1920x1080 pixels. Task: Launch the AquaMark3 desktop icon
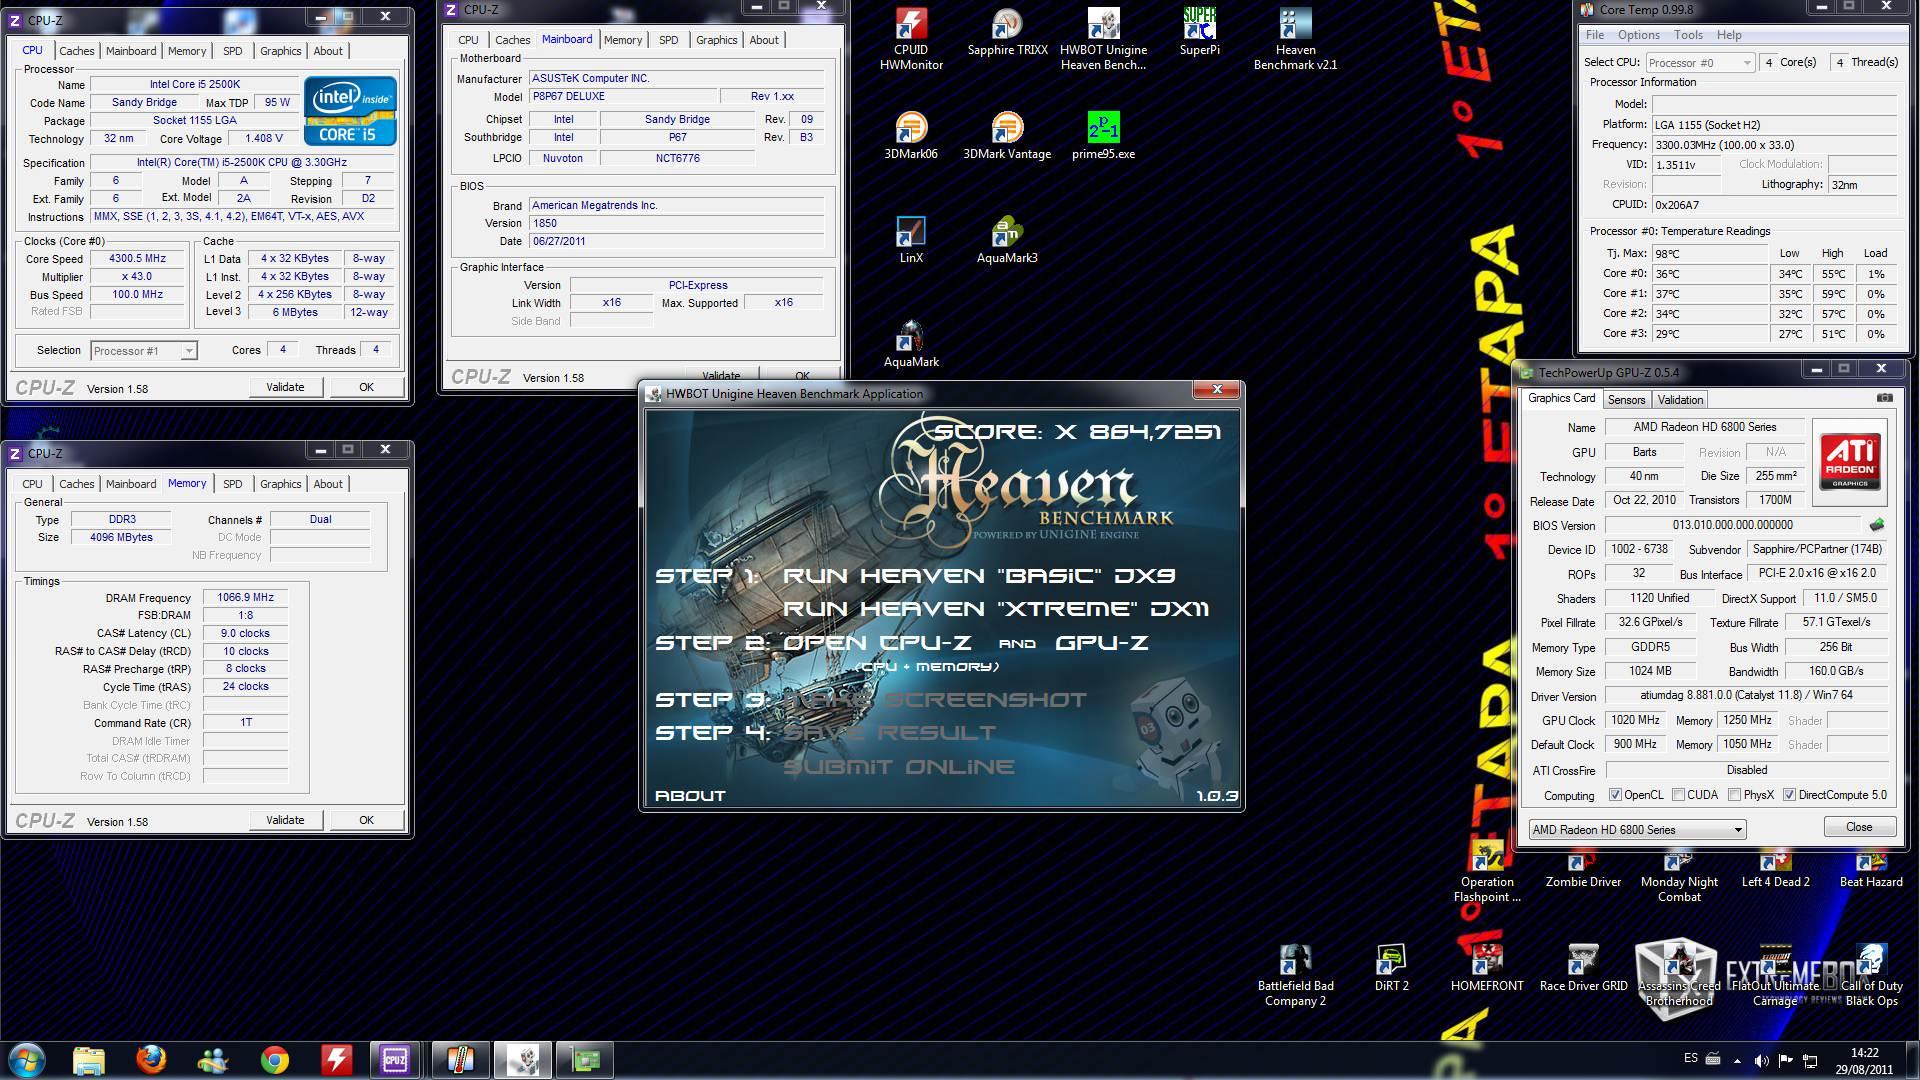tap(1007, 240)
